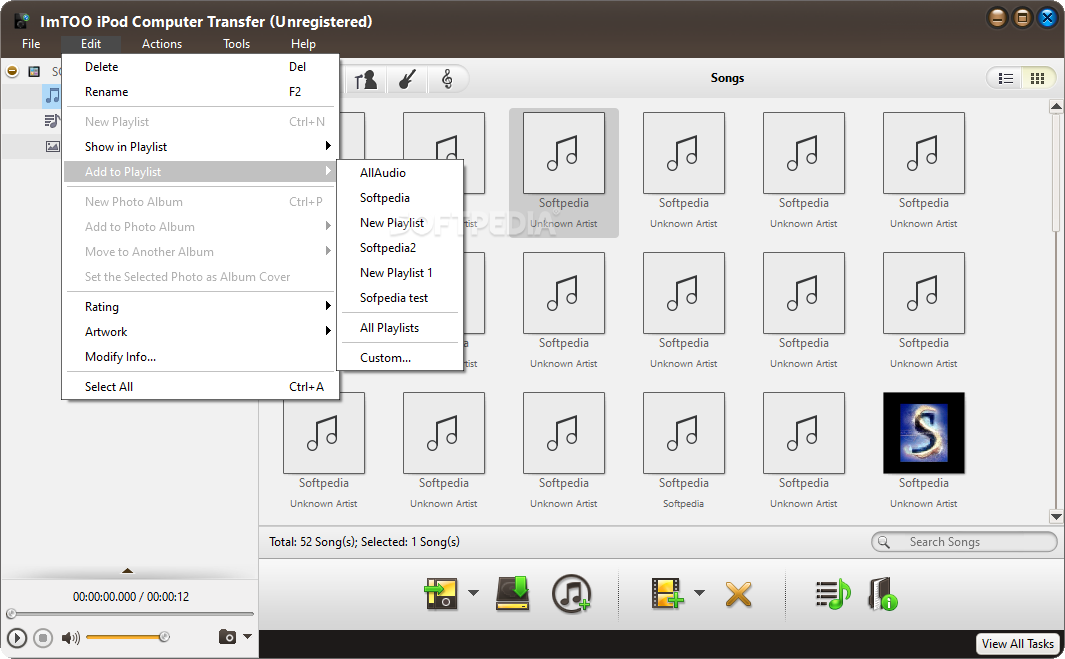Image resolution: width=1065 pixels, height=659 pixels.
Task: Click the play button
Action: click(x=17, y=638)
